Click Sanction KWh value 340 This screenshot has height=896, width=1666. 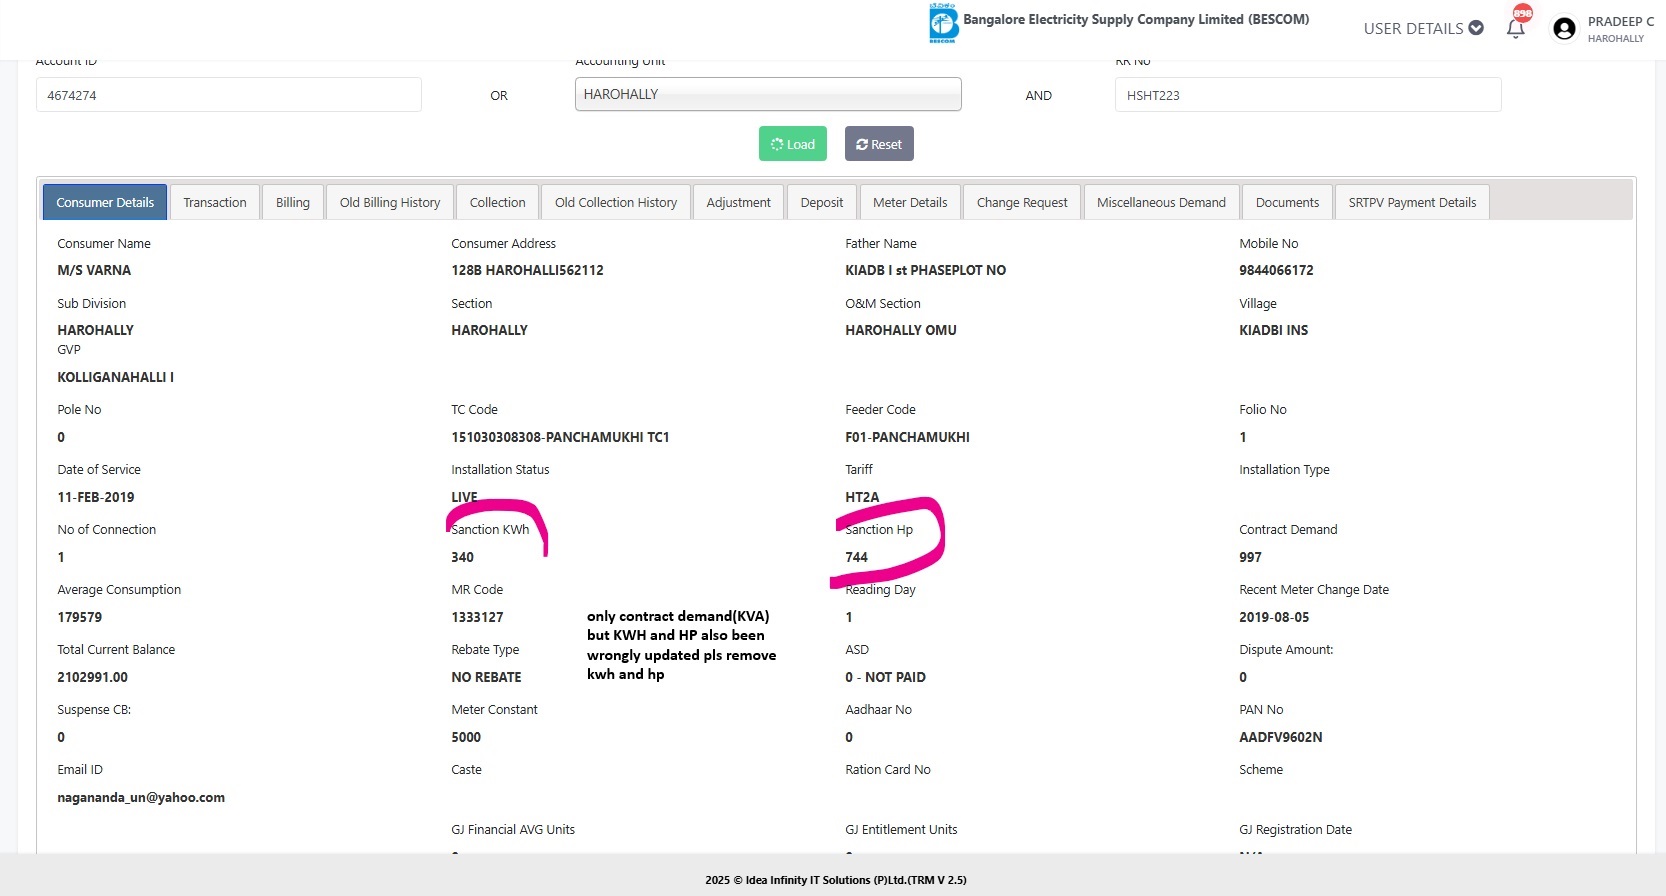(462, 557)
